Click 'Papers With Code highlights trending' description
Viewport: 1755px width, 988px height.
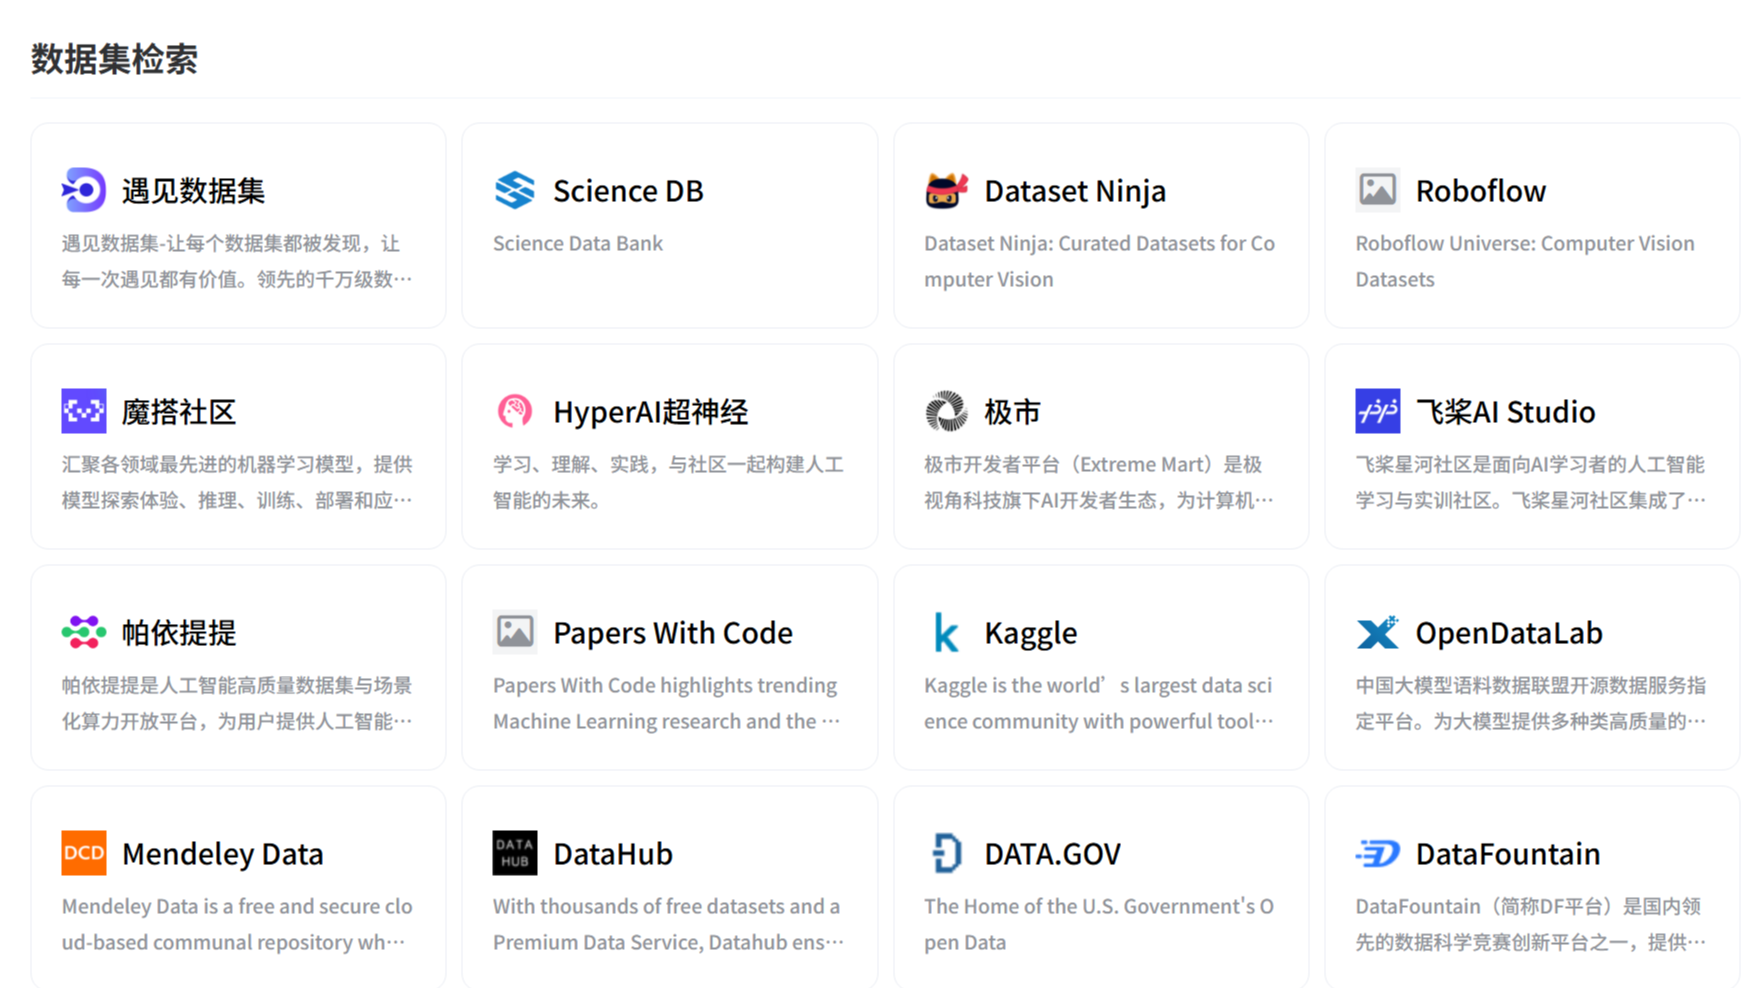[x=667, y=703]
